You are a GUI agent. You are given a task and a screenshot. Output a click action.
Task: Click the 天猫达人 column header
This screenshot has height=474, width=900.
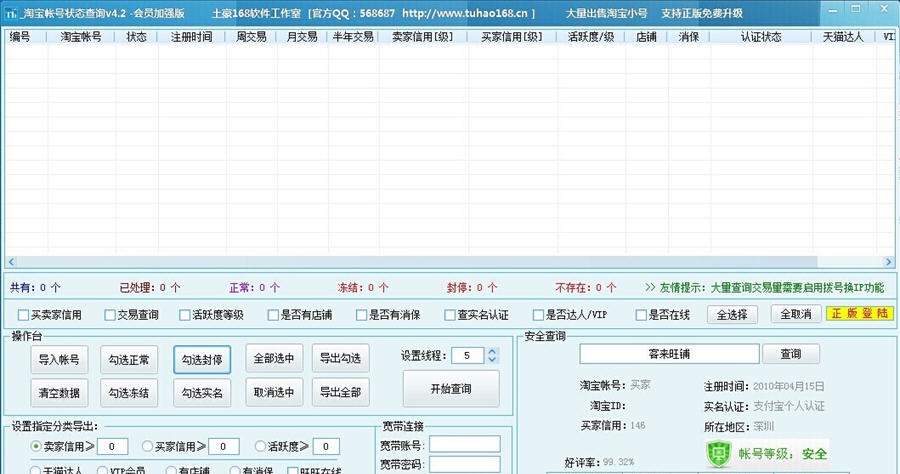pyautogui.click(x=843, y=37)
